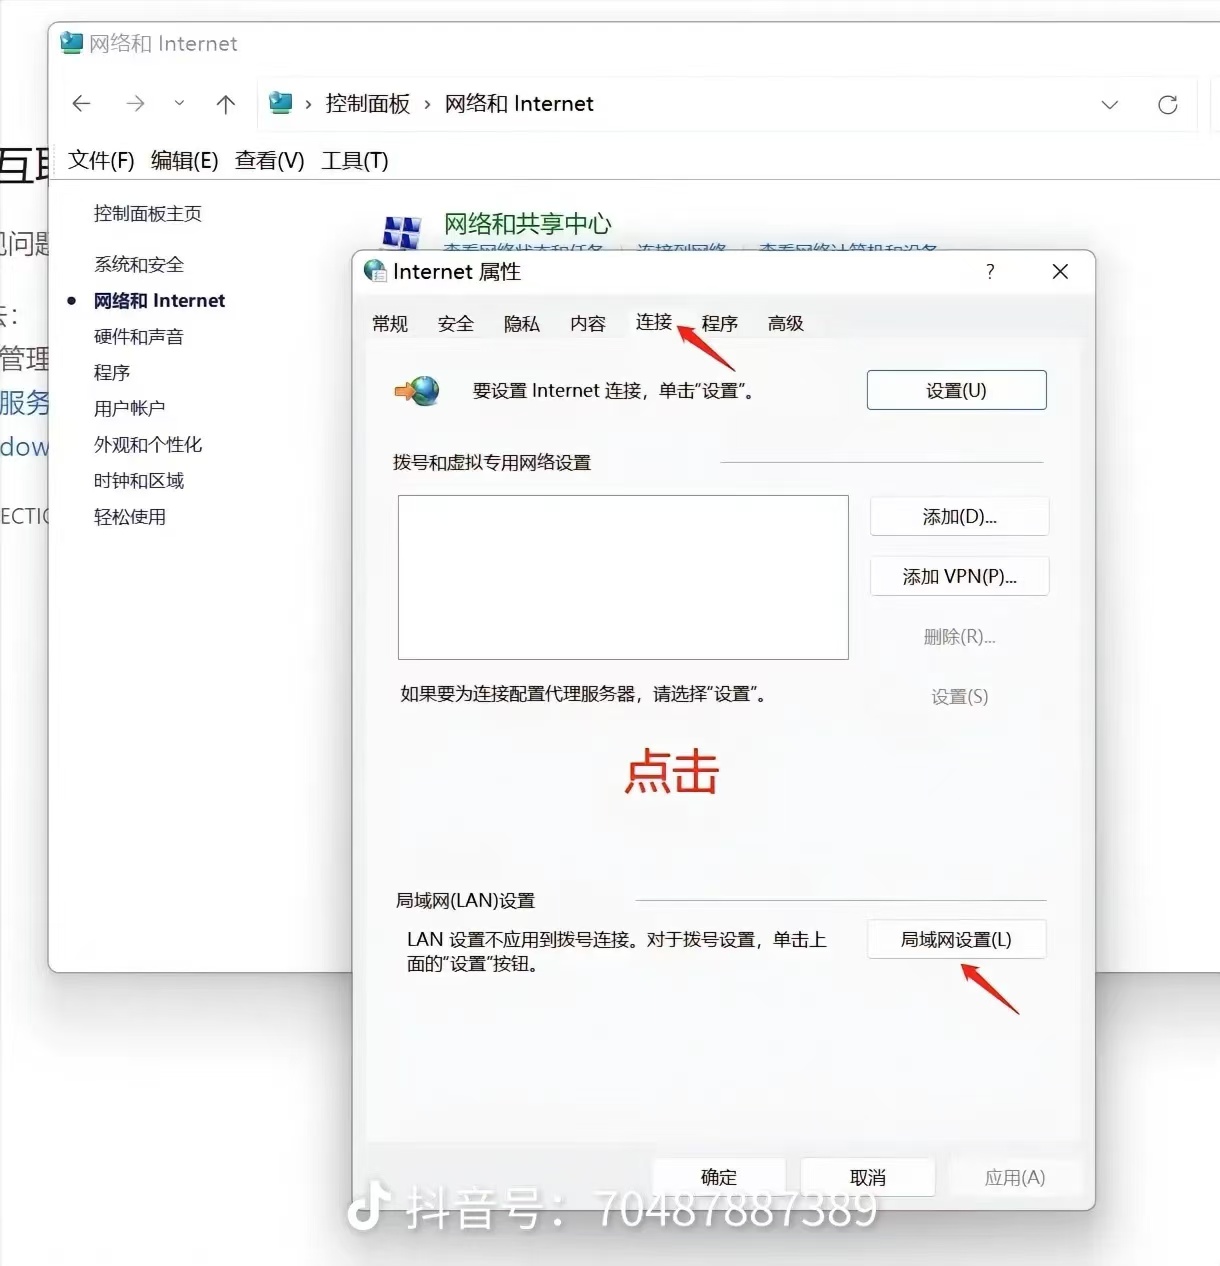The width and height of the screenshot is (1220, 1266).
Task: Click the help question mark in dialog
Action: click(990, 272)
